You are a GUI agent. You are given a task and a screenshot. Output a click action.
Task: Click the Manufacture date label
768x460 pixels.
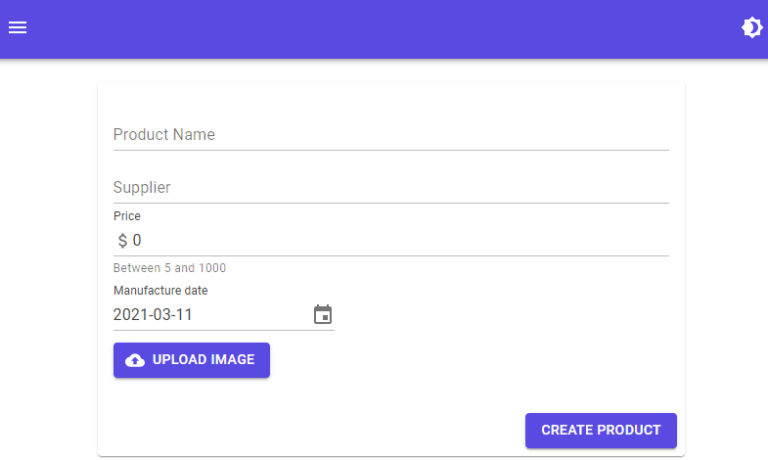[160, 291]
